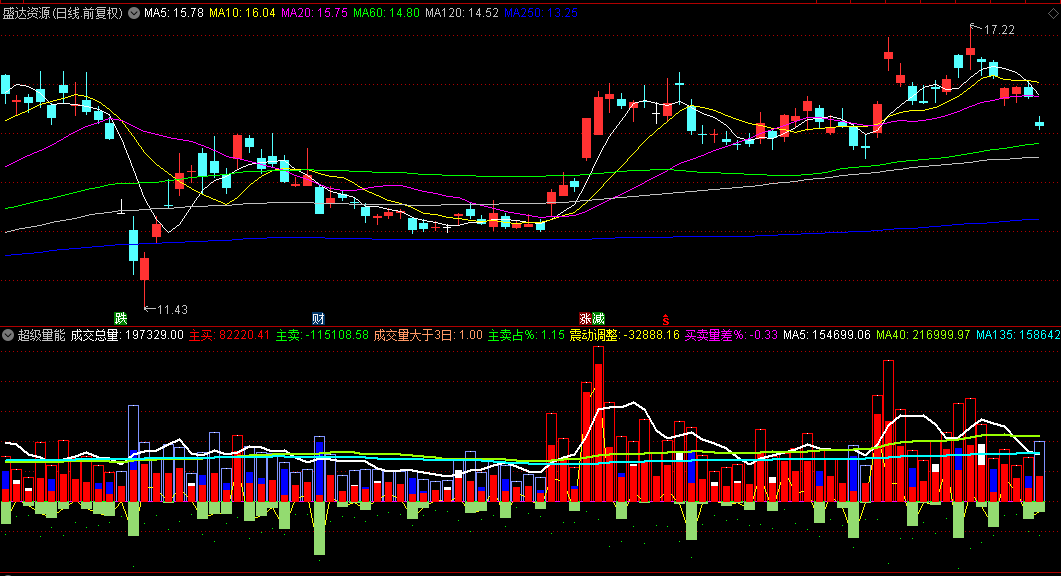Select the 主卖占%: 1.15 value

point(526,335)
